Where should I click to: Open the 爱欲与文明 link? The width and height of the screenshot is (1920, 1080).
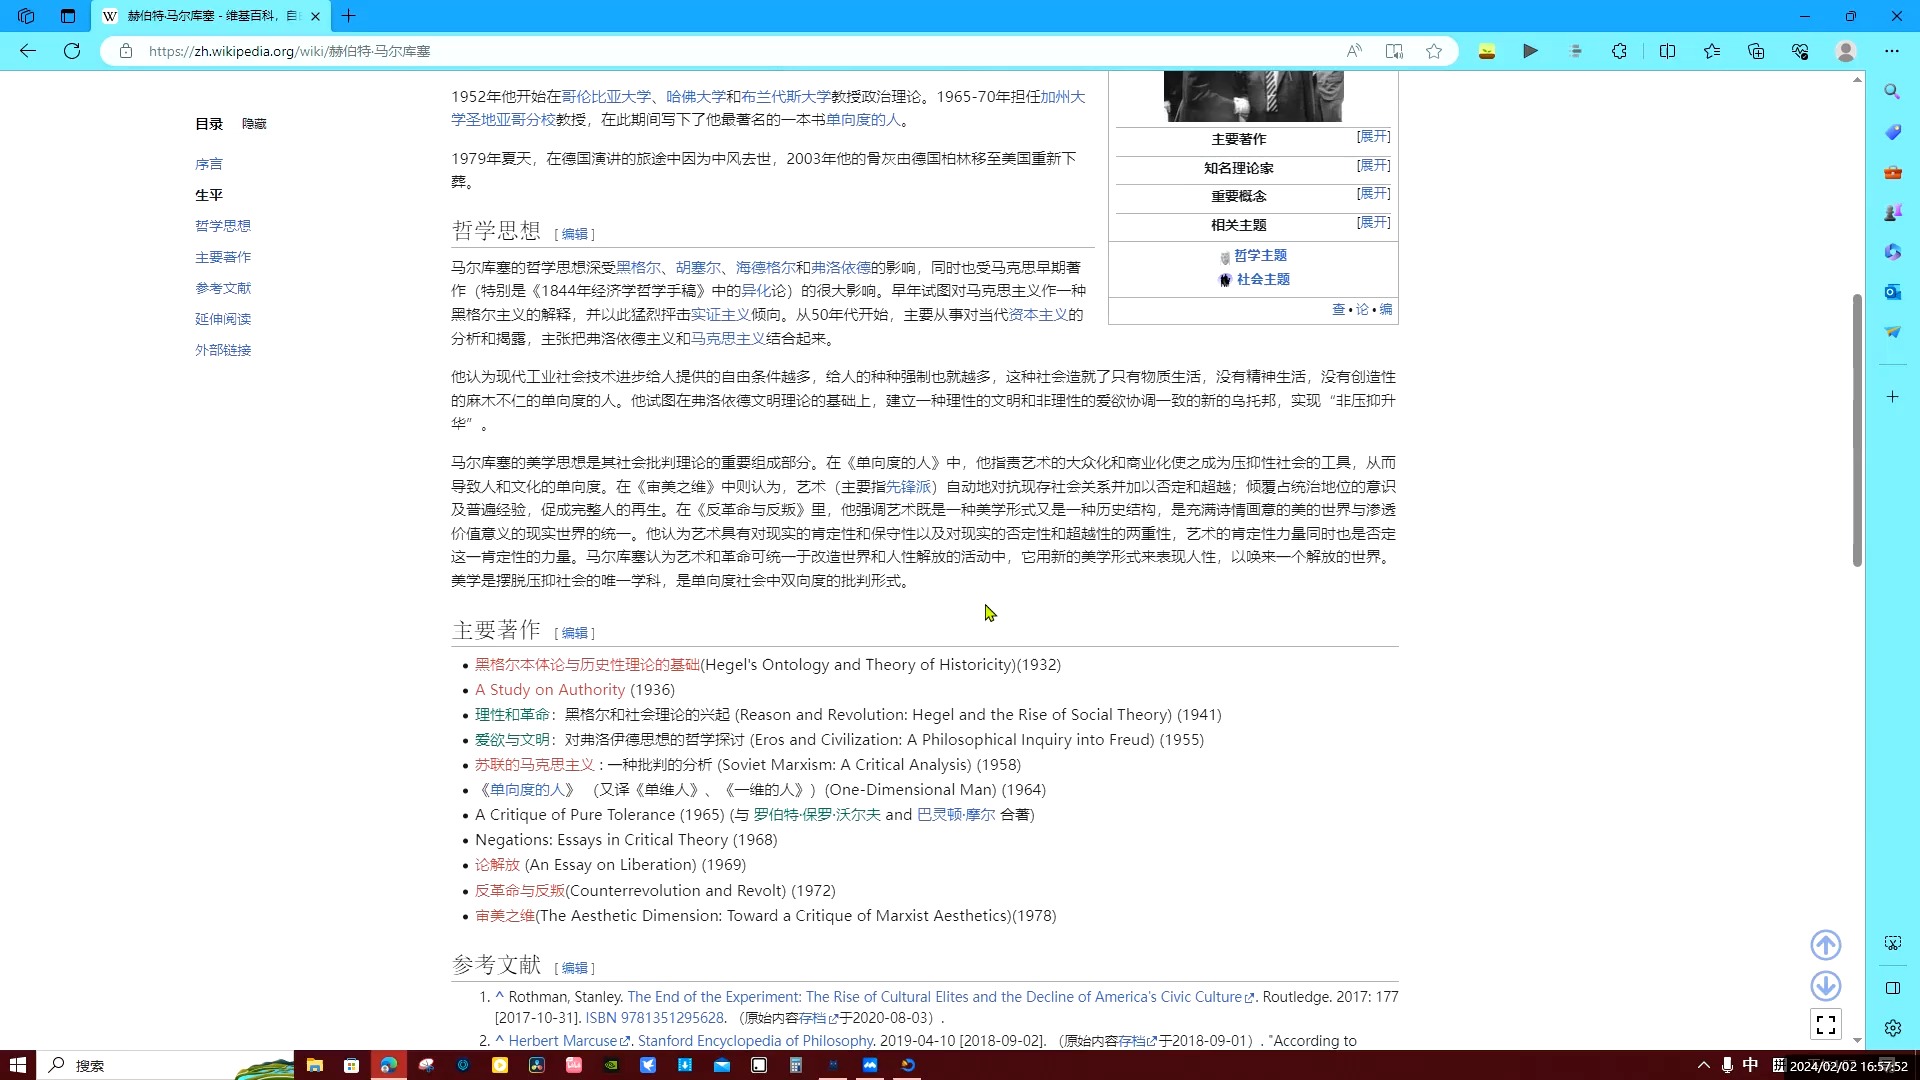(512, 740)
